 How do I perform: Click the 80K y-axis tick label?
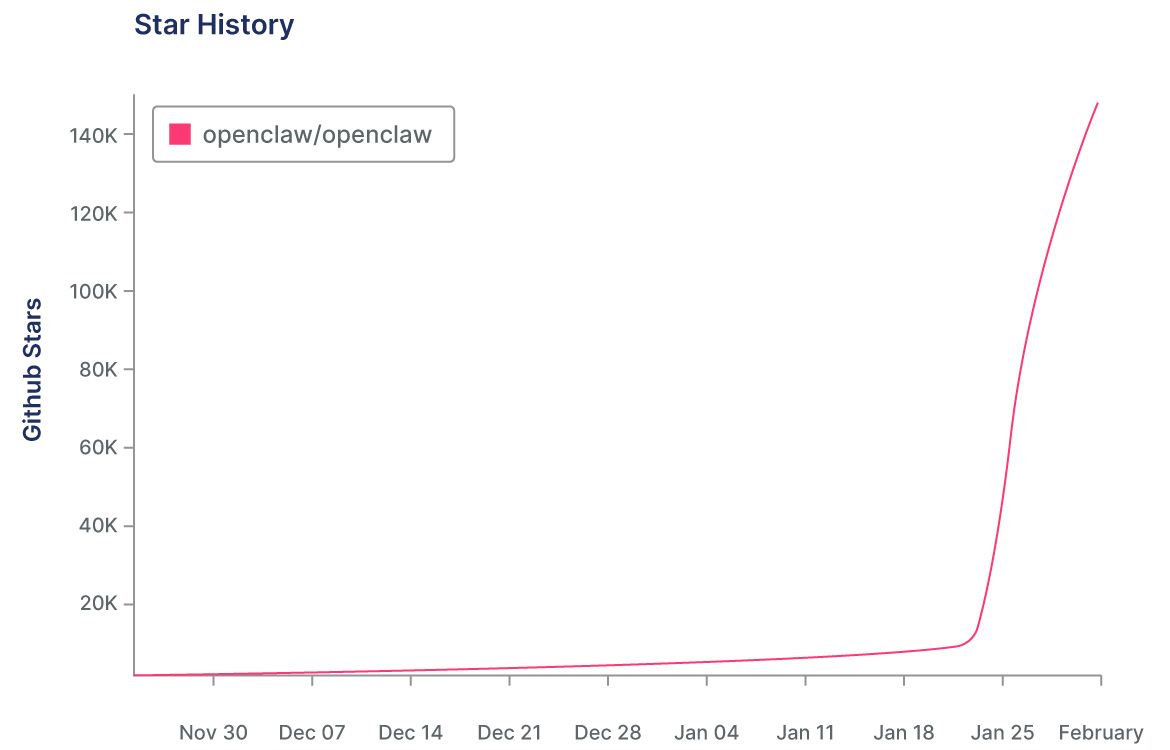(100, 369)
